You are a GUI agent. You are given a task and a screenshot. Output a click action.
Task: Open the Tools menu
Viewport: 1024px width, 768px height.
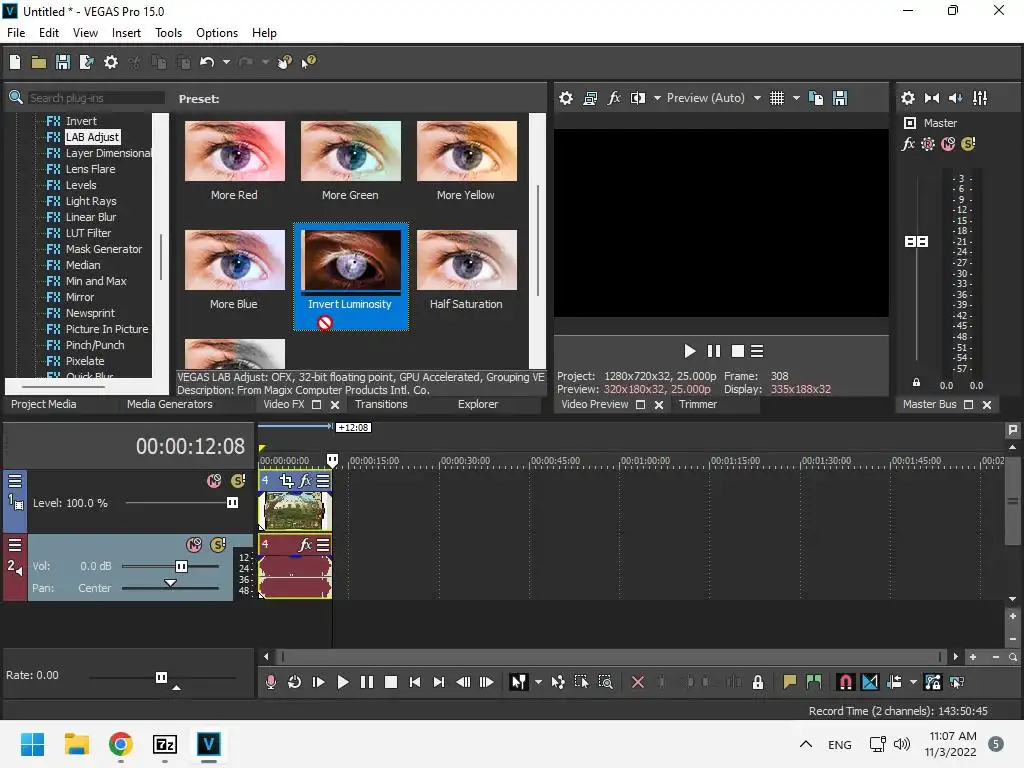tap(168, 33)
